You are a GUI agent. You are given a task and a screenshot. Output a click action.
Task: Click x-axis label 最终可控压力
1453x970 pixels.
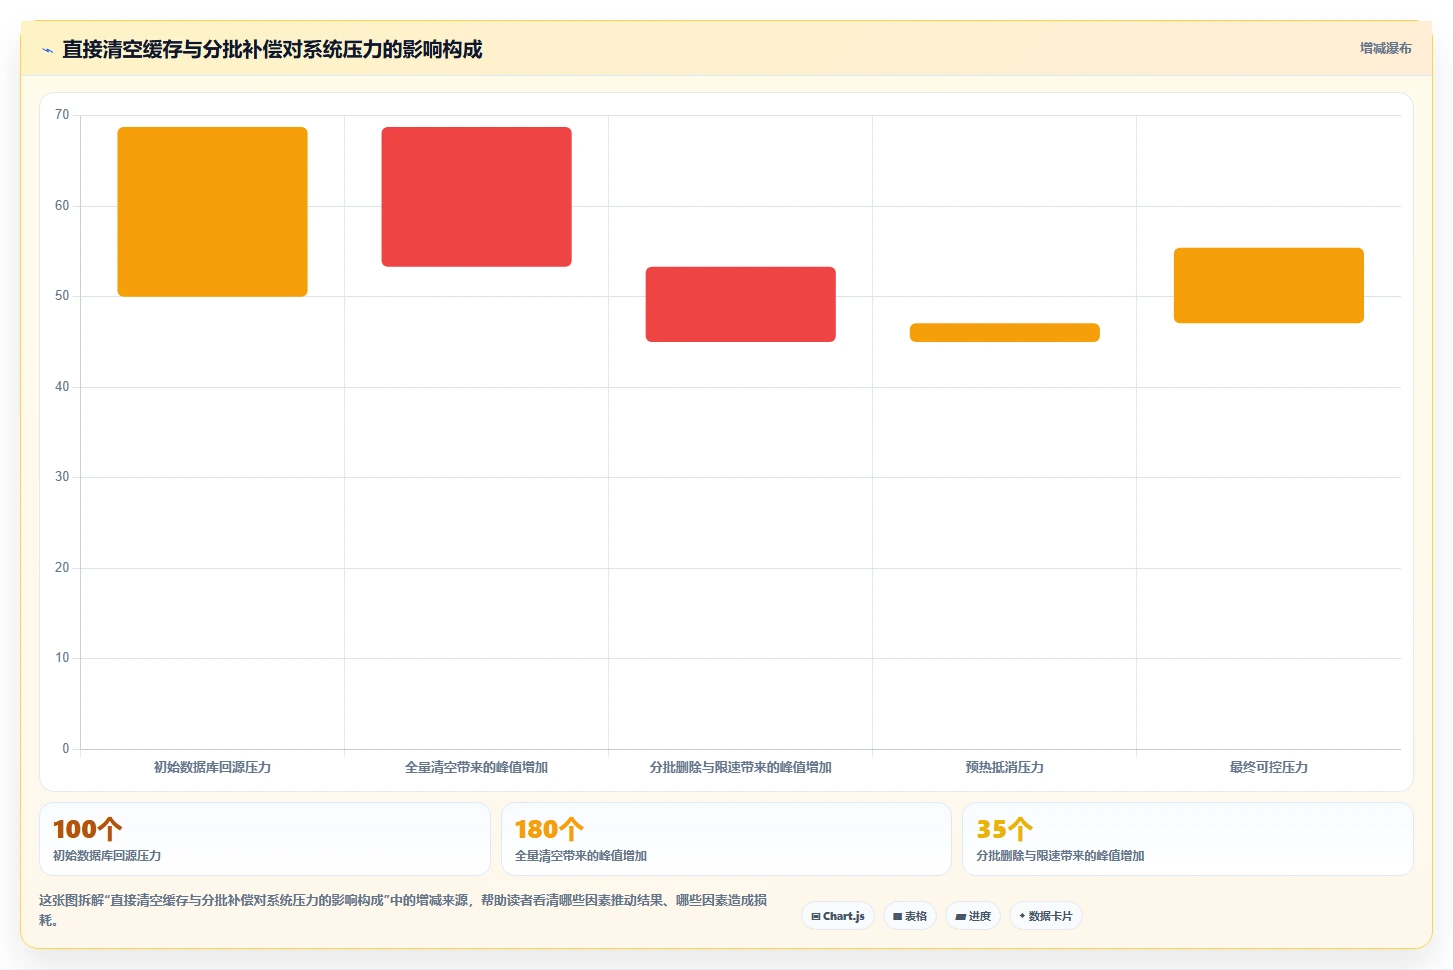coord(1268,767)
